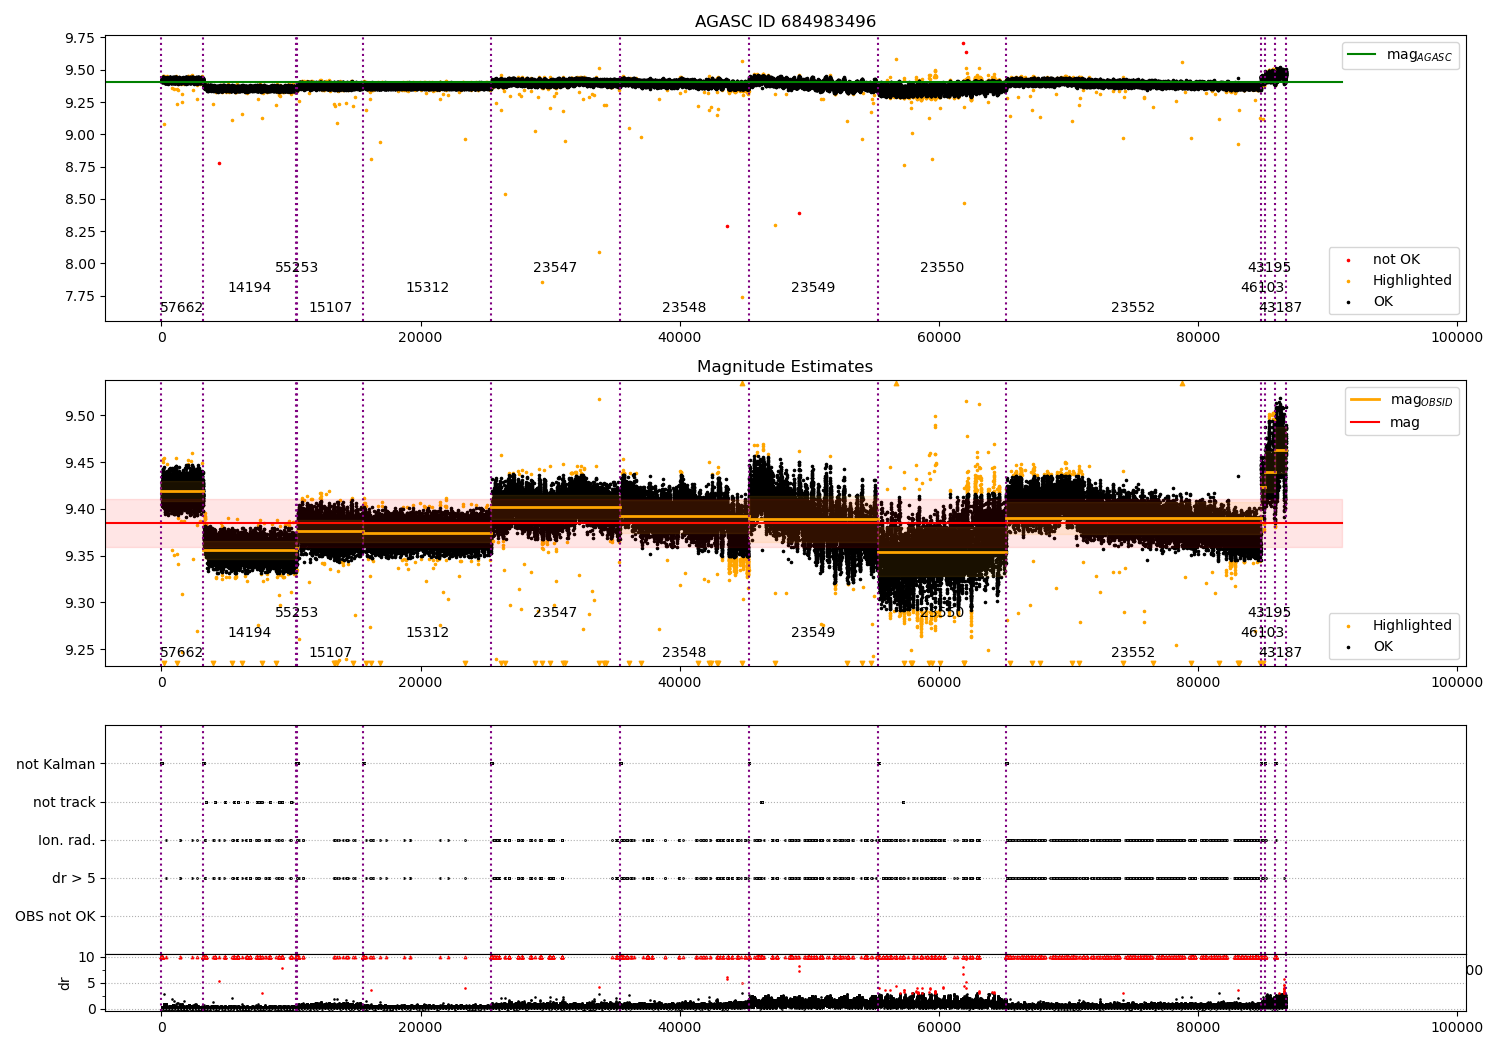Select the "Magnitude Estimates" plot title
1500x1050 pixels.
pyautogui.click(x=785, y=367)
